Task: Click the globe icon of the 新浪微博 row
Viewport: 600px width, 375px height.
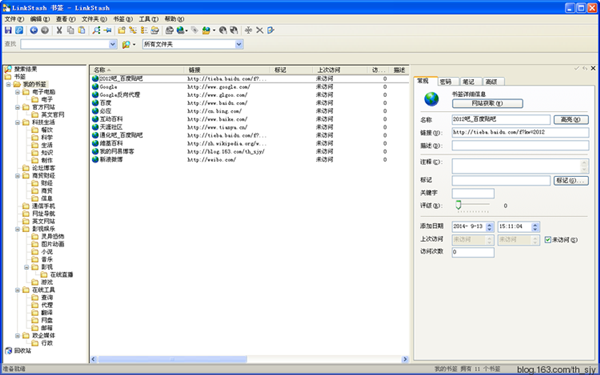Action: (x=95, y=159)
